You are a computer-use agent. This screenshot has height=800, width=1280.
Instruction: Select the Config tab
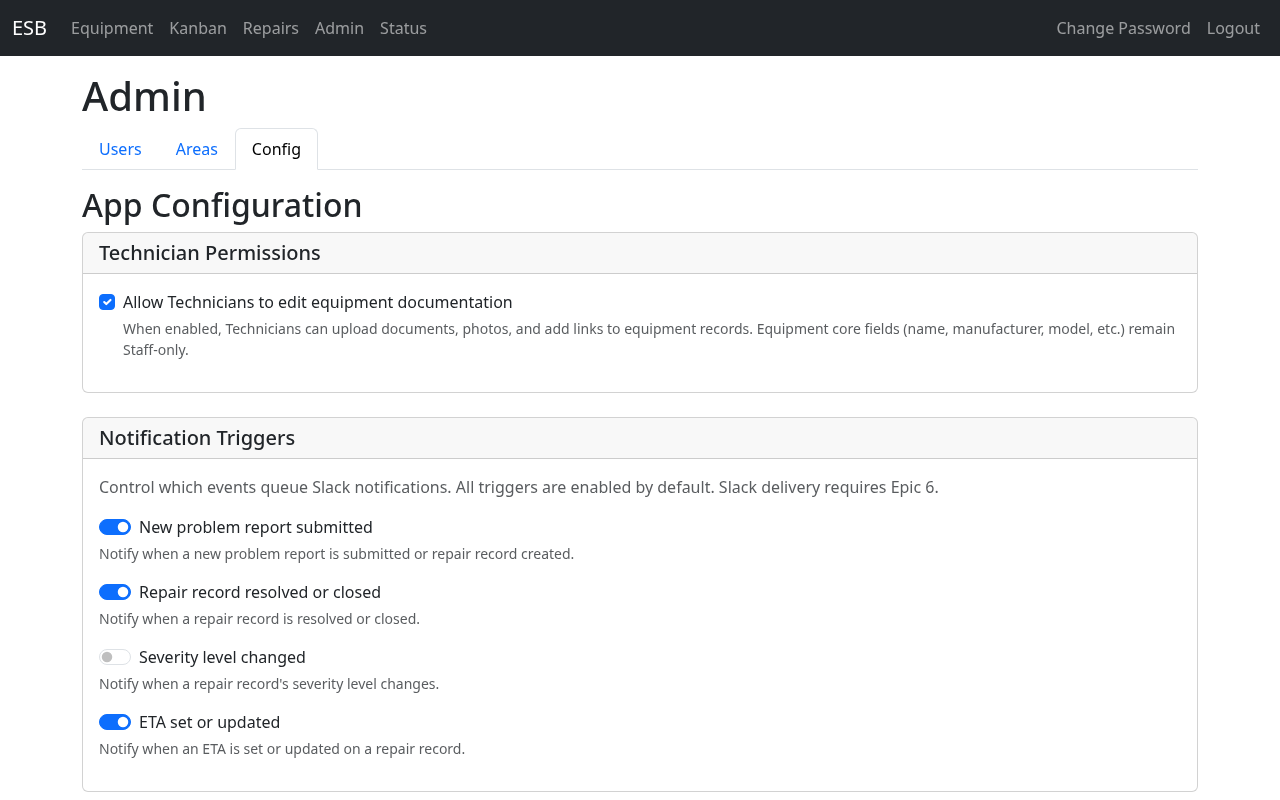(276, 149)
